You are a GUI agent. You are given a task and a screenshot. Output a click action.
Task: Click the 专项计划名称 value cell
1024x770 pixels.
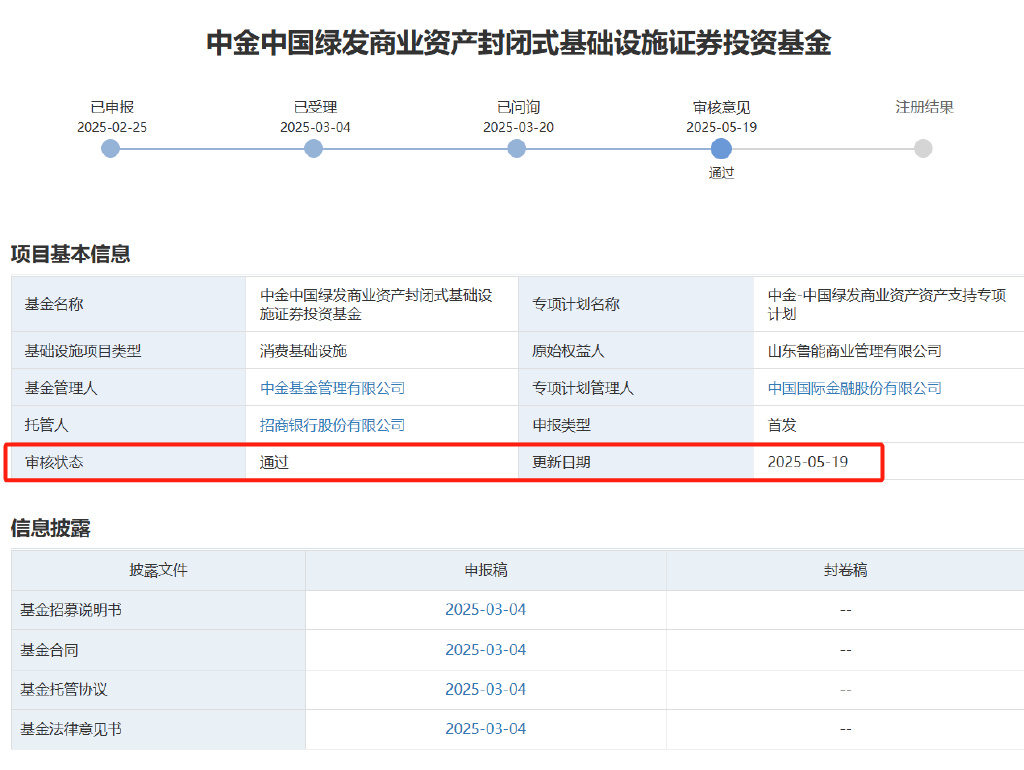coord(888,304)
